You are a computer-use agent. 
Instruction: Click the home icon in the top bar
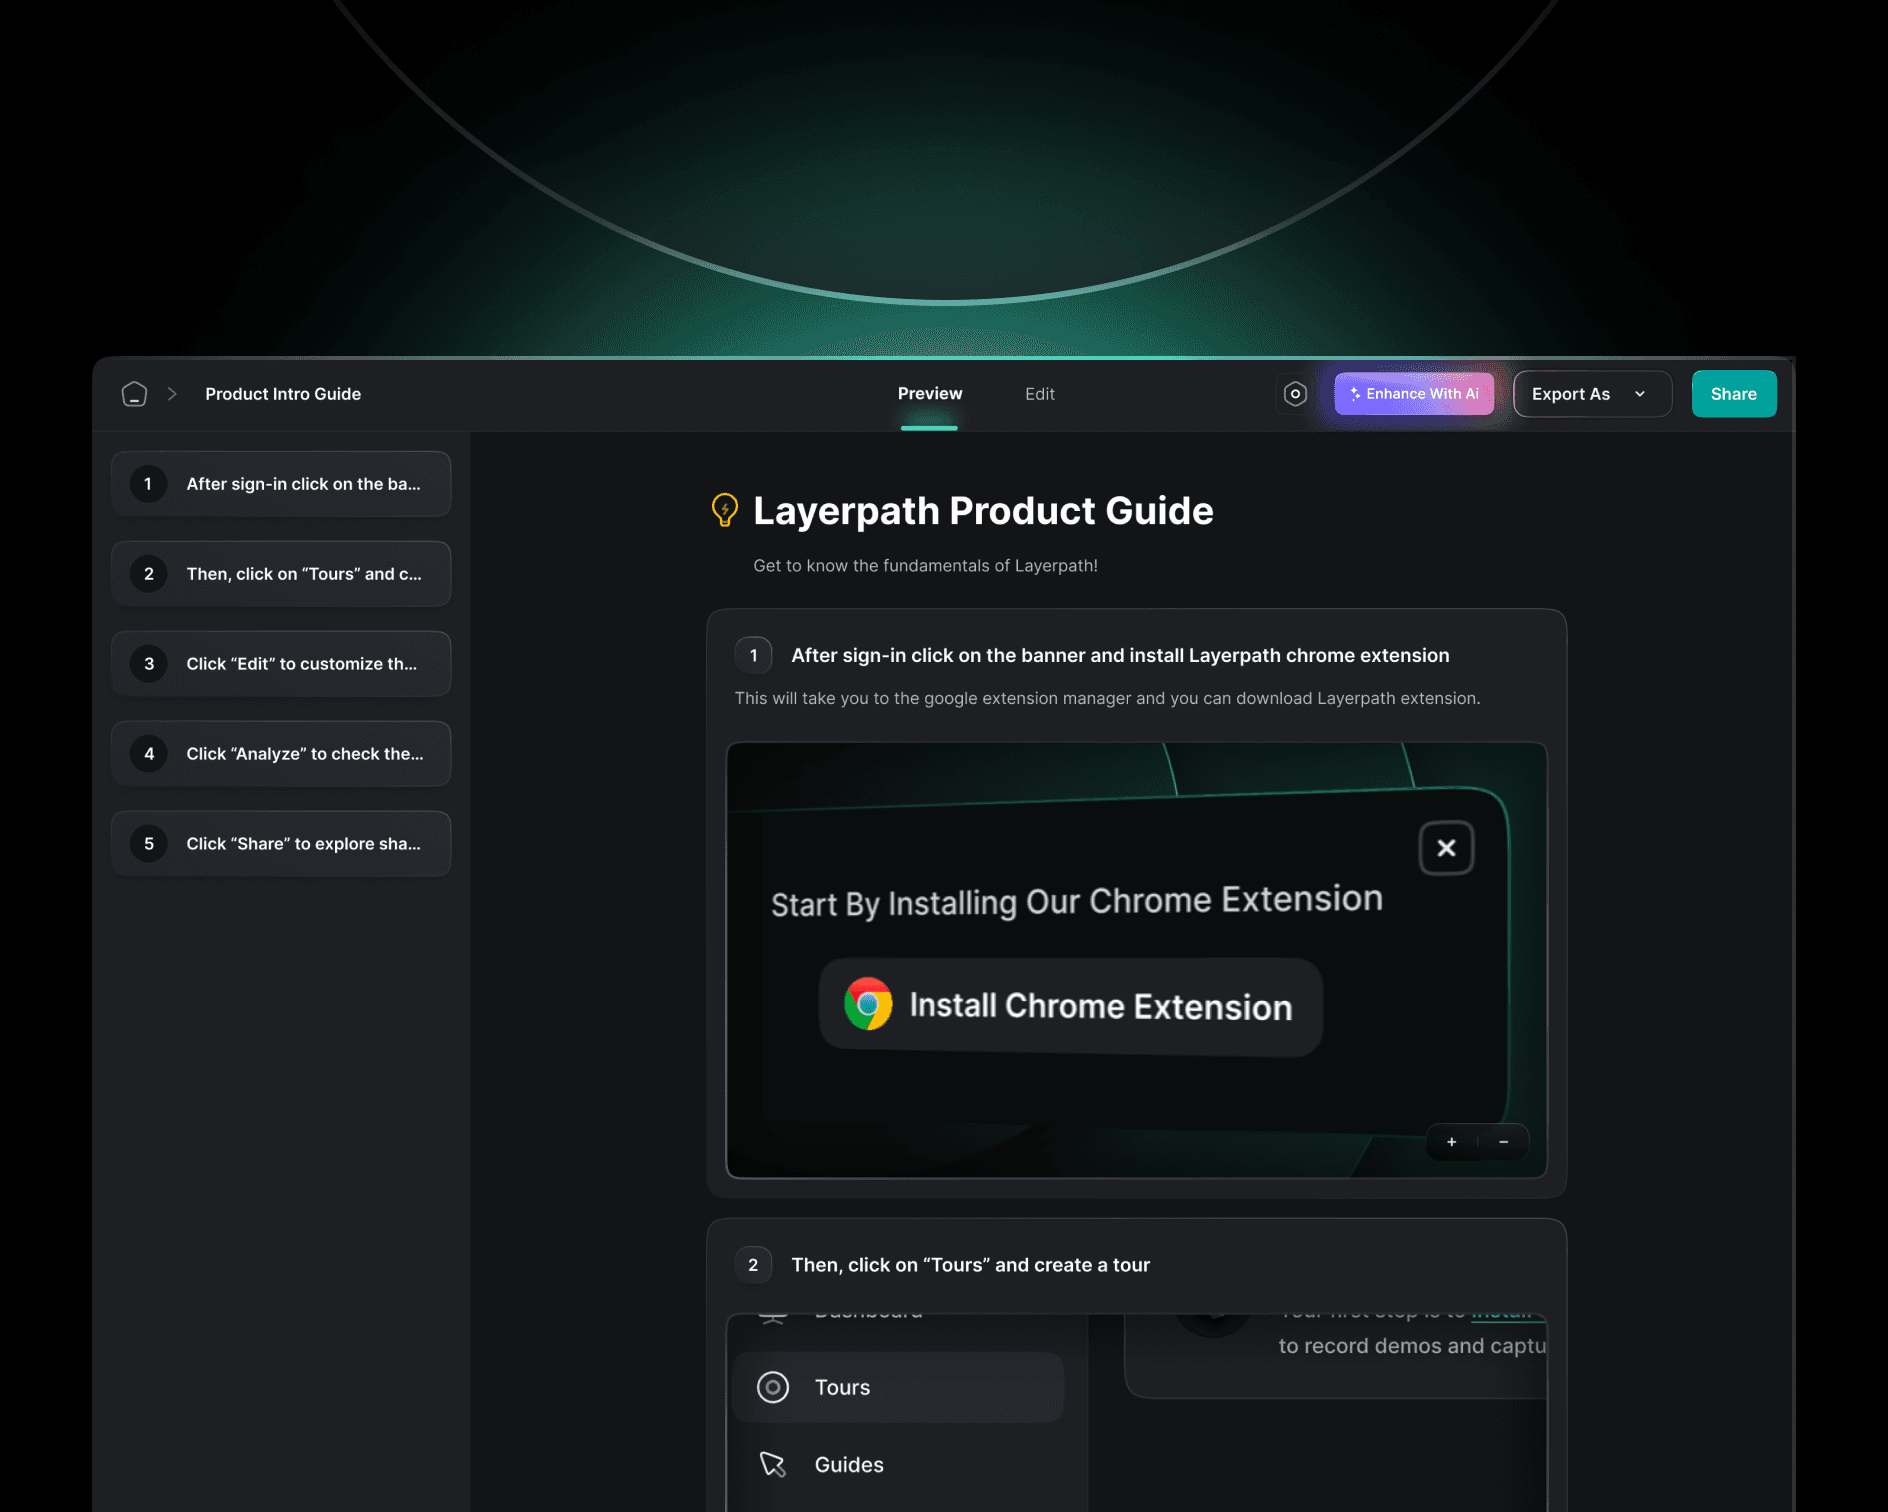coord(135,394)
